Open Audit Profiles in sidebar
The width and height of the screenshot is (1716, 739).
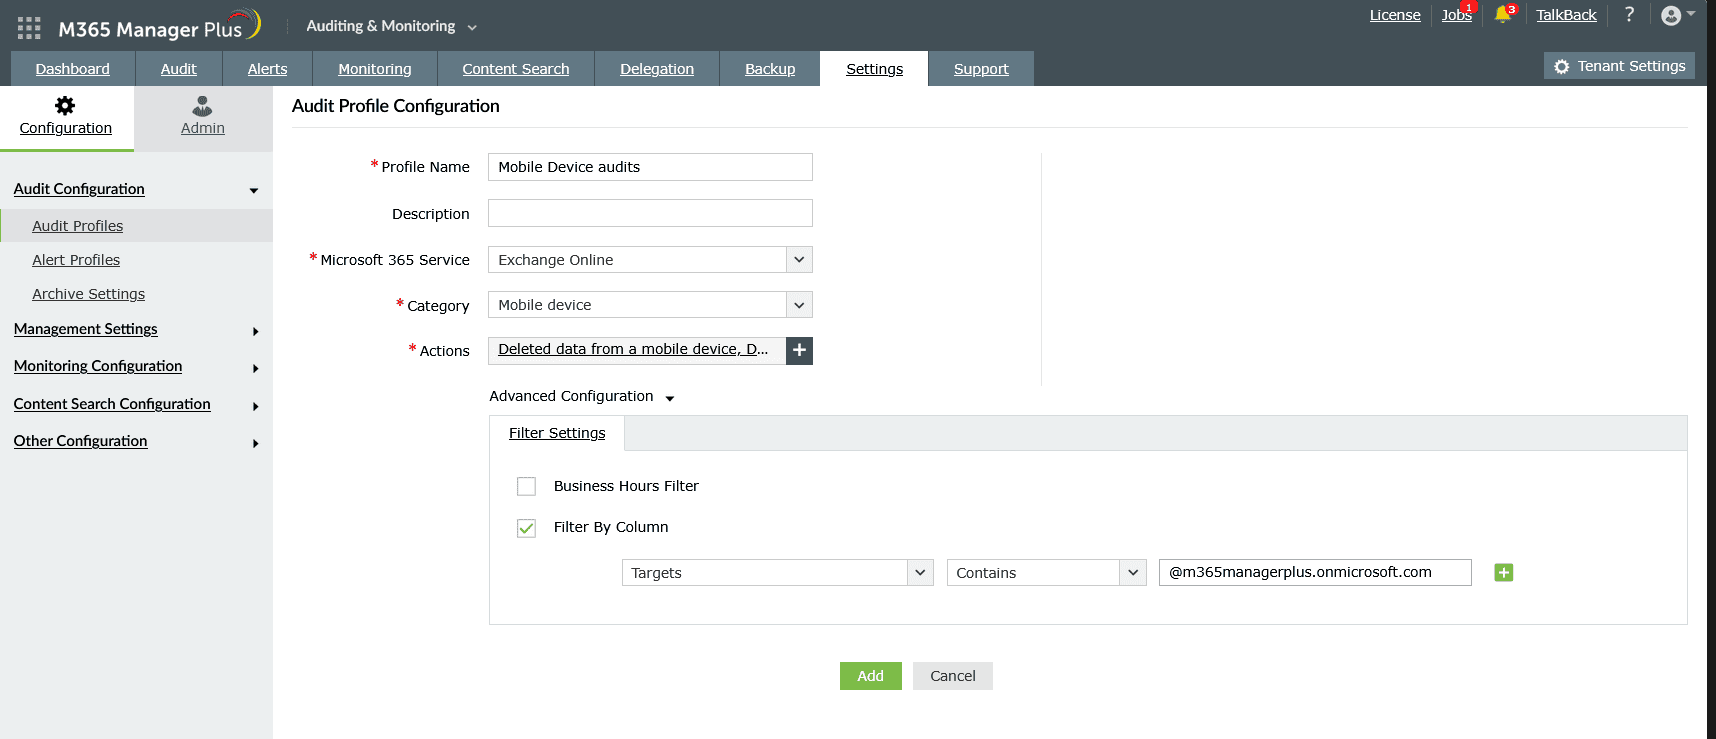78,226
